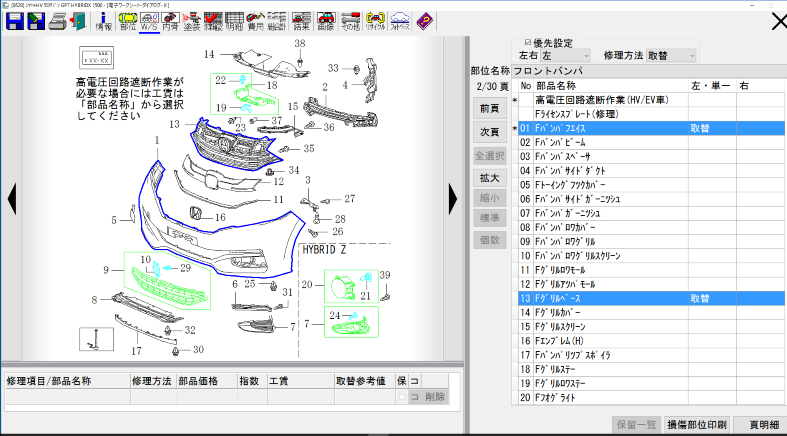Click part number 9 label in diagram
Image resolution: width=787 pixels, height=436 pixels.
coord(106,270)
